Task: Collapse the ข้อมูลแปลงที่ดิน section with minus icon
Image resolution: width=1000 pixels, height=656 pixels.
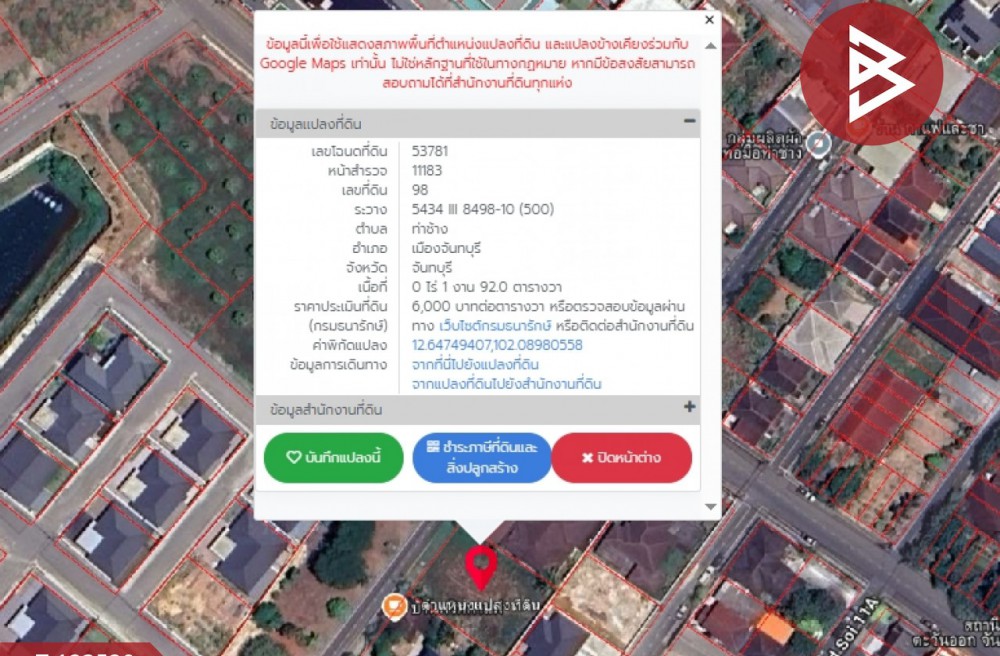Action: pos(689,122)
